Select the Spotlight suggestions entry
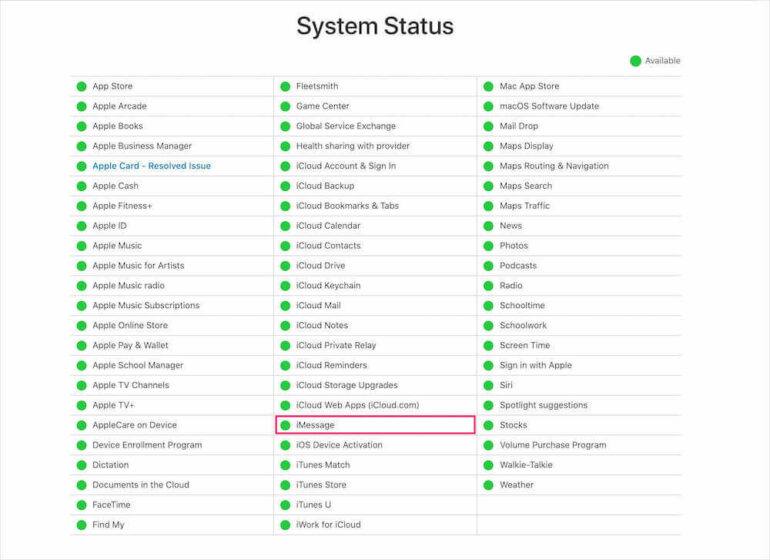Screen dimensions: 770x560 coord(543,405)
